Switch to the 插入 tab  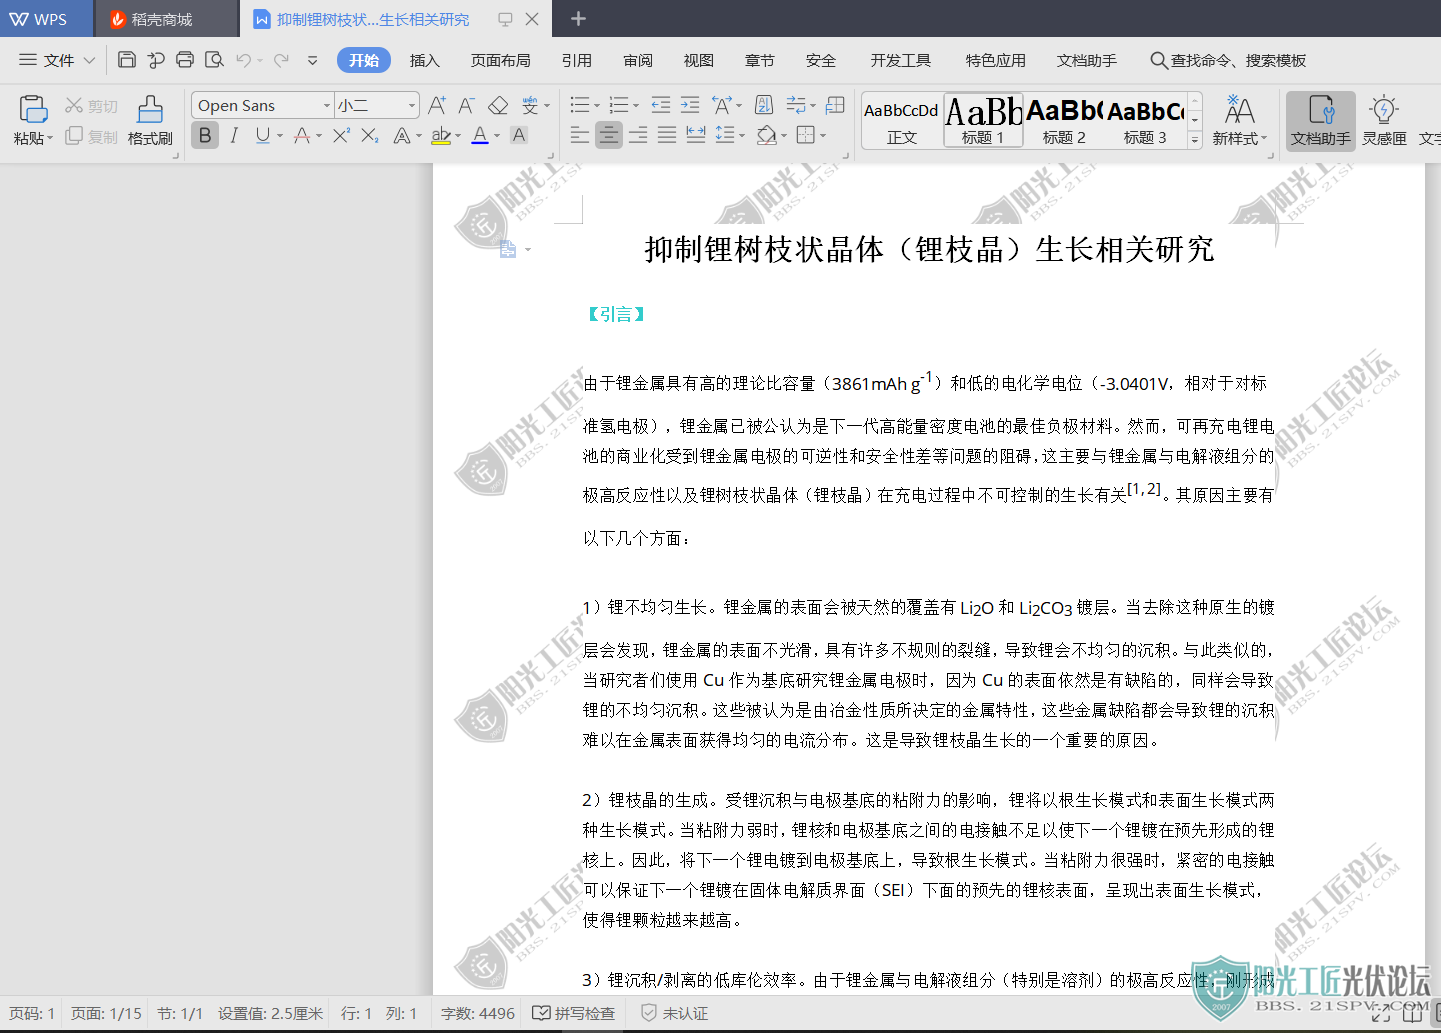tap(425, 60)
